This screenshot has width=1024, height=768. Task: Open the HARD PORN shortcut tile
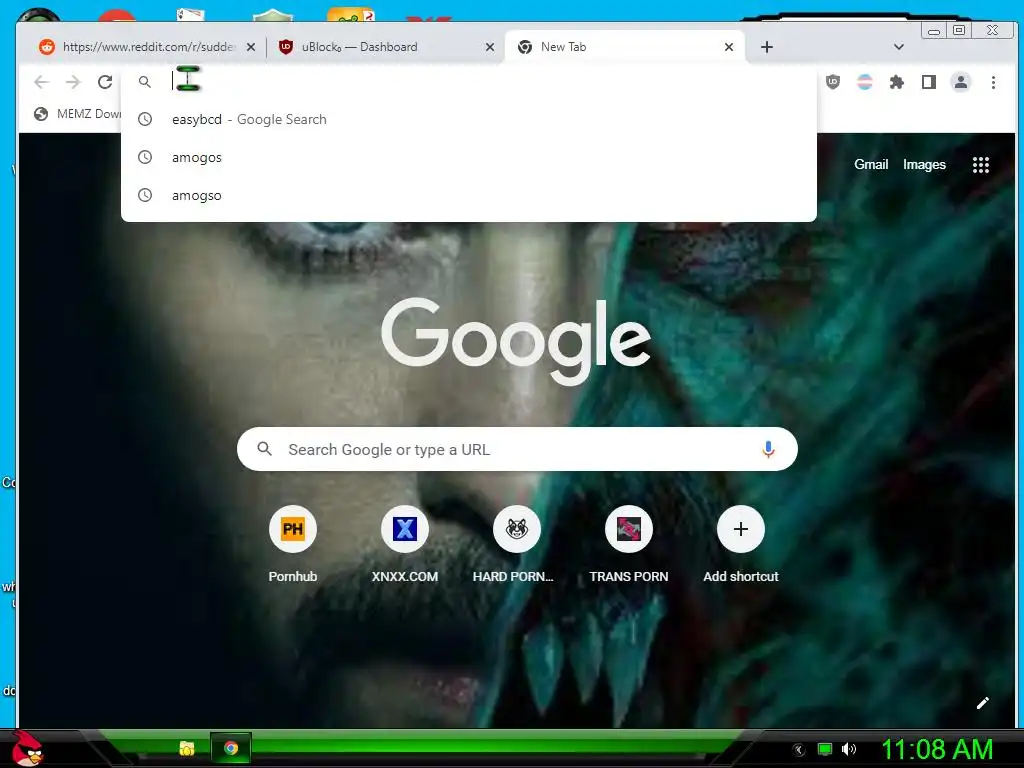pyautogui.click(x=517, y=544)
